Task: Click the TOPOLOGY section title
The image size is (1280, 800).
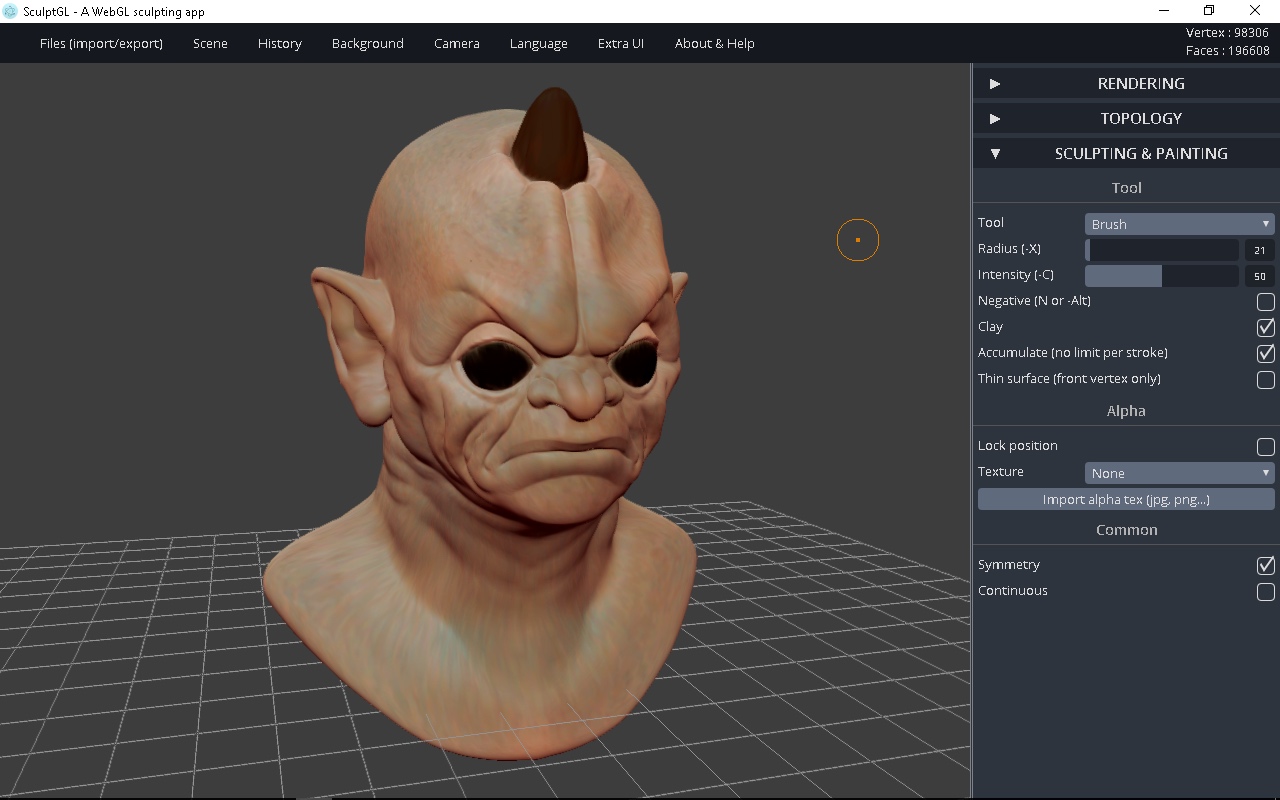Action: pyautogui.click(x=1141, y=119)
